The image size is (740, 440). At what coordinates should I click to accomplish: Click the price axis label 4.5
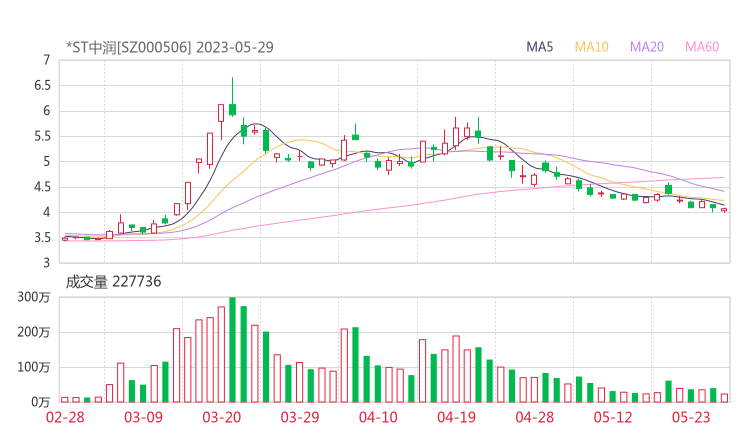pyautogui.click(x=42, y=187)
